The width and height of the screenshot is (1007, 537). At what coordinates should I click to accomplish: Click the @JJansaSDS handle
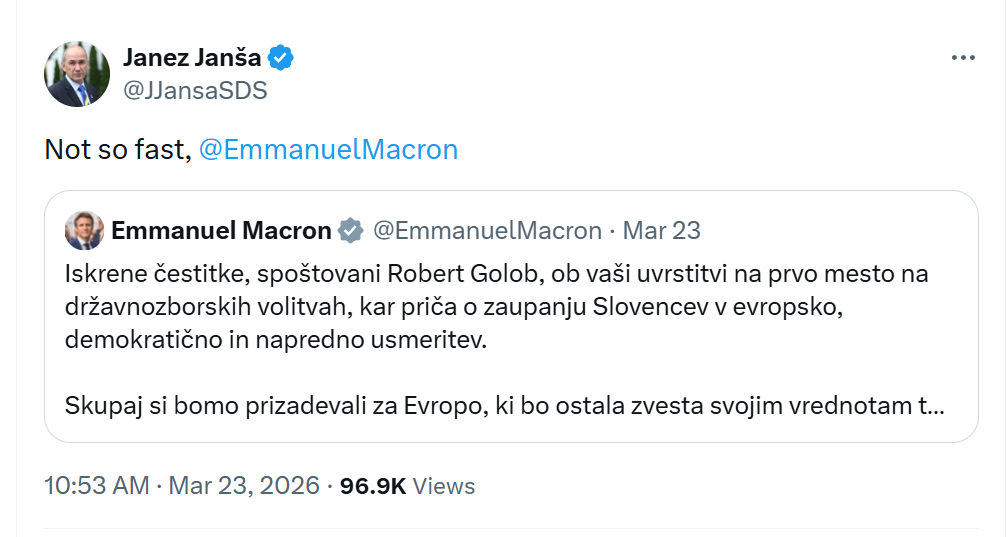click(195, 90)
